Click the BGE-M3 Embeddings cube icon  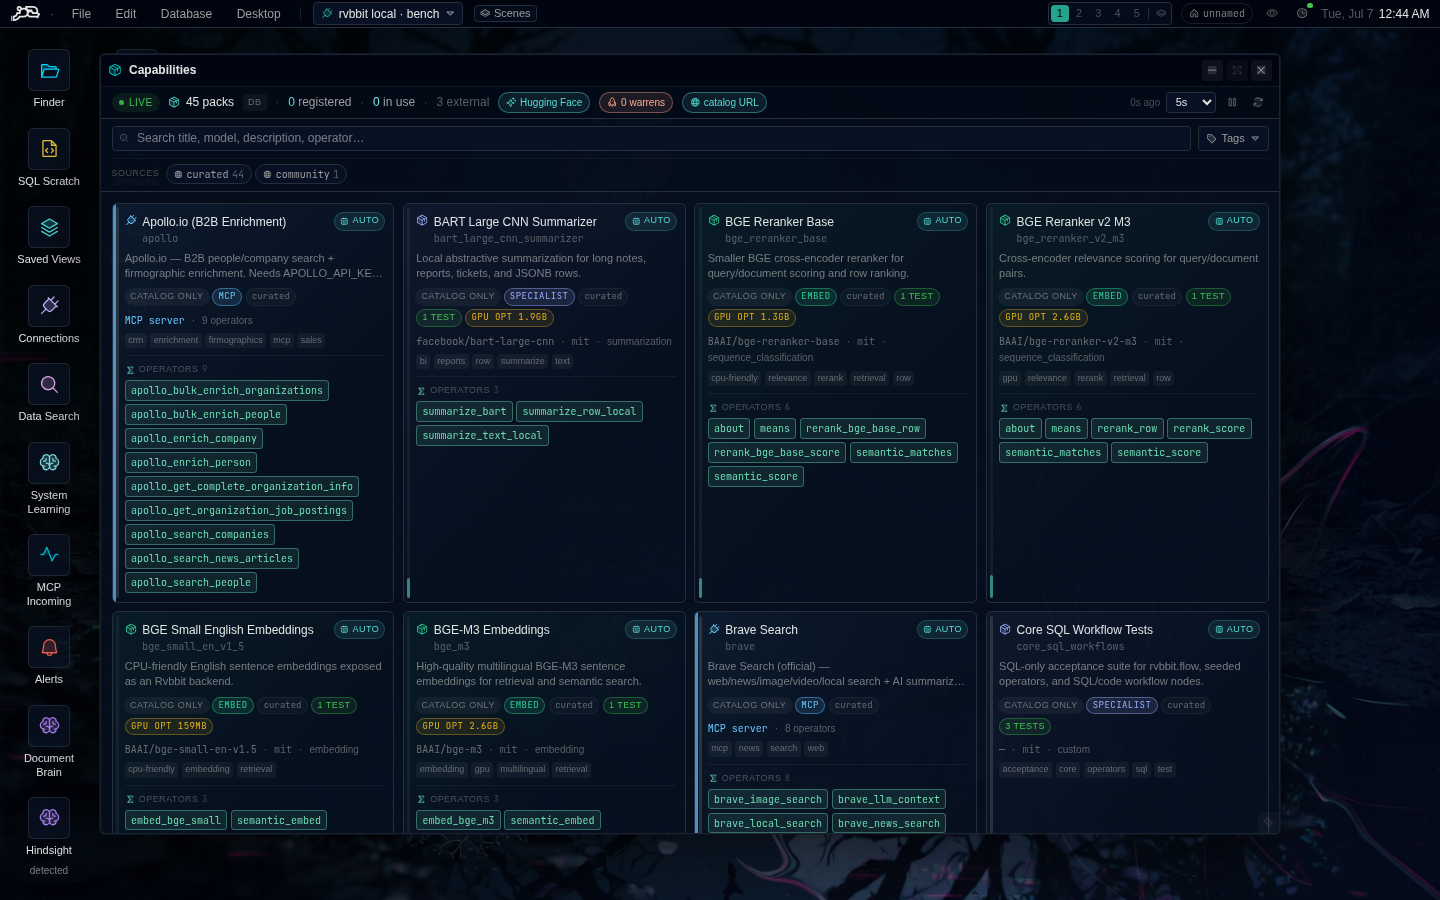(x=422, y=629)
